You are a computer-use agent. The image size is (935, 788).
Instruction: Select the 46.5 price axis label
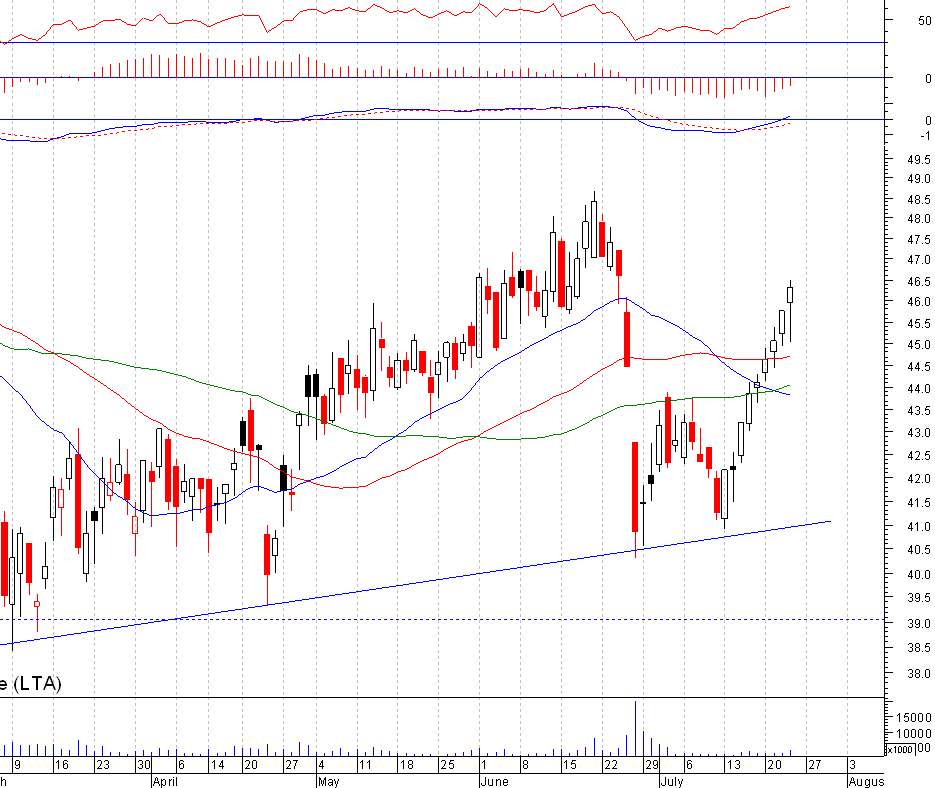coord(918,282)
